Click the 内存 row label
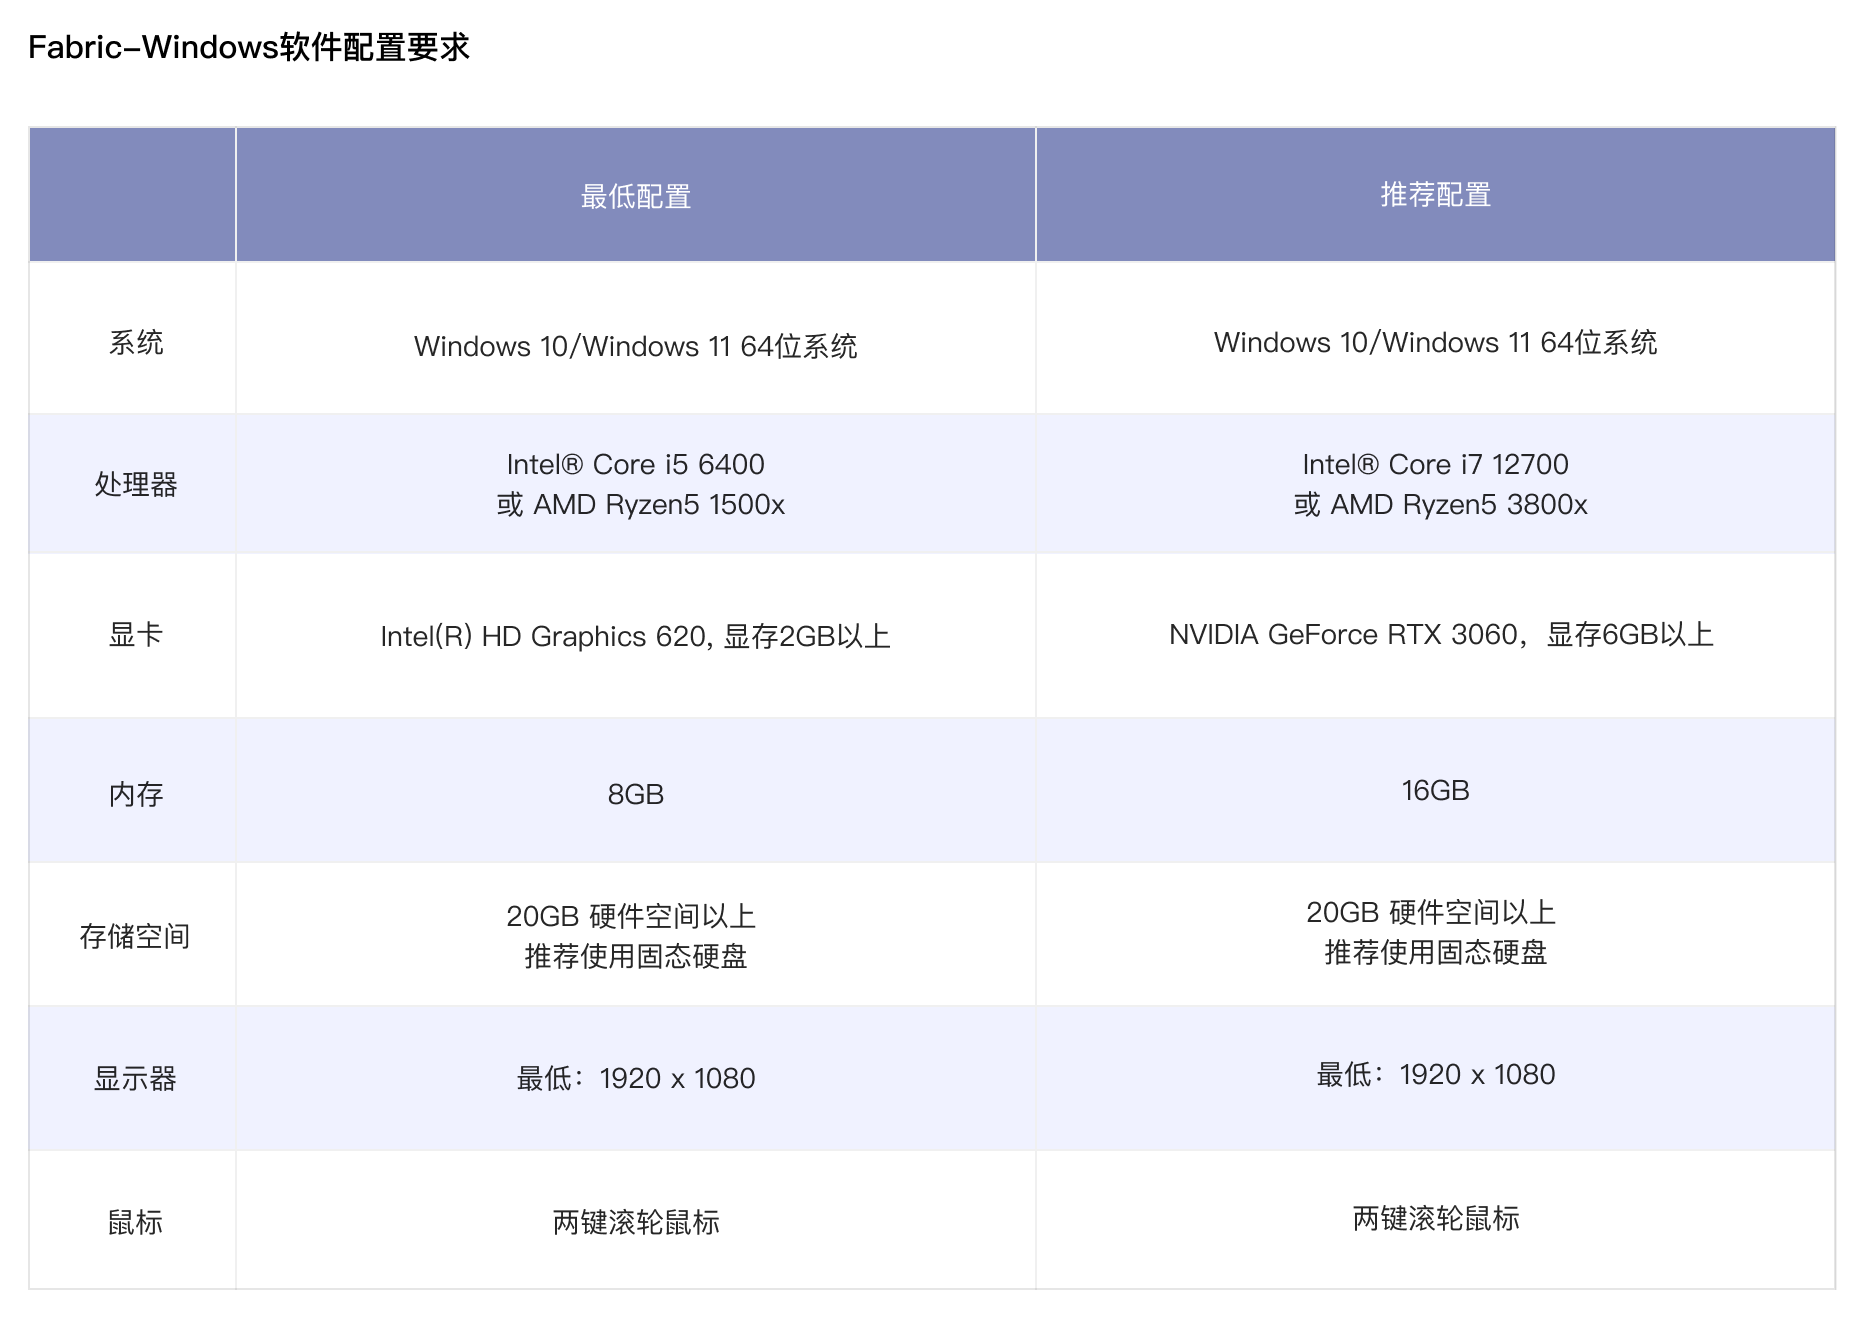The image size is (1866, 1324). pyautogui.click(x=135, y=794)
